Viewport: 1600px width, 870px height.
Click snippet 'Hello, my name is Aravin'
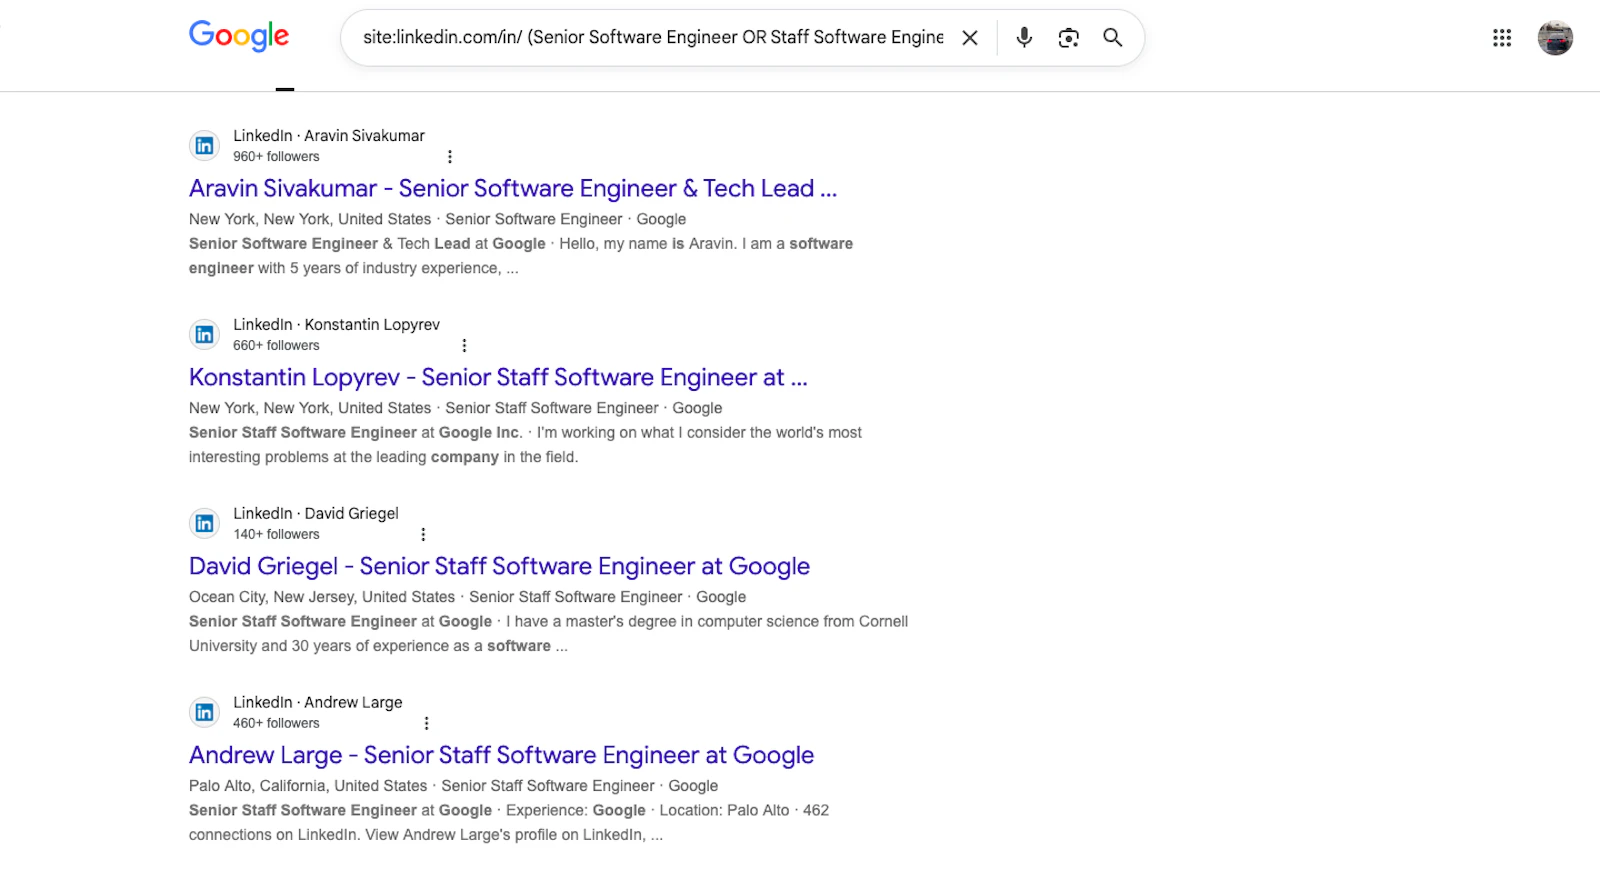(646, 244)
